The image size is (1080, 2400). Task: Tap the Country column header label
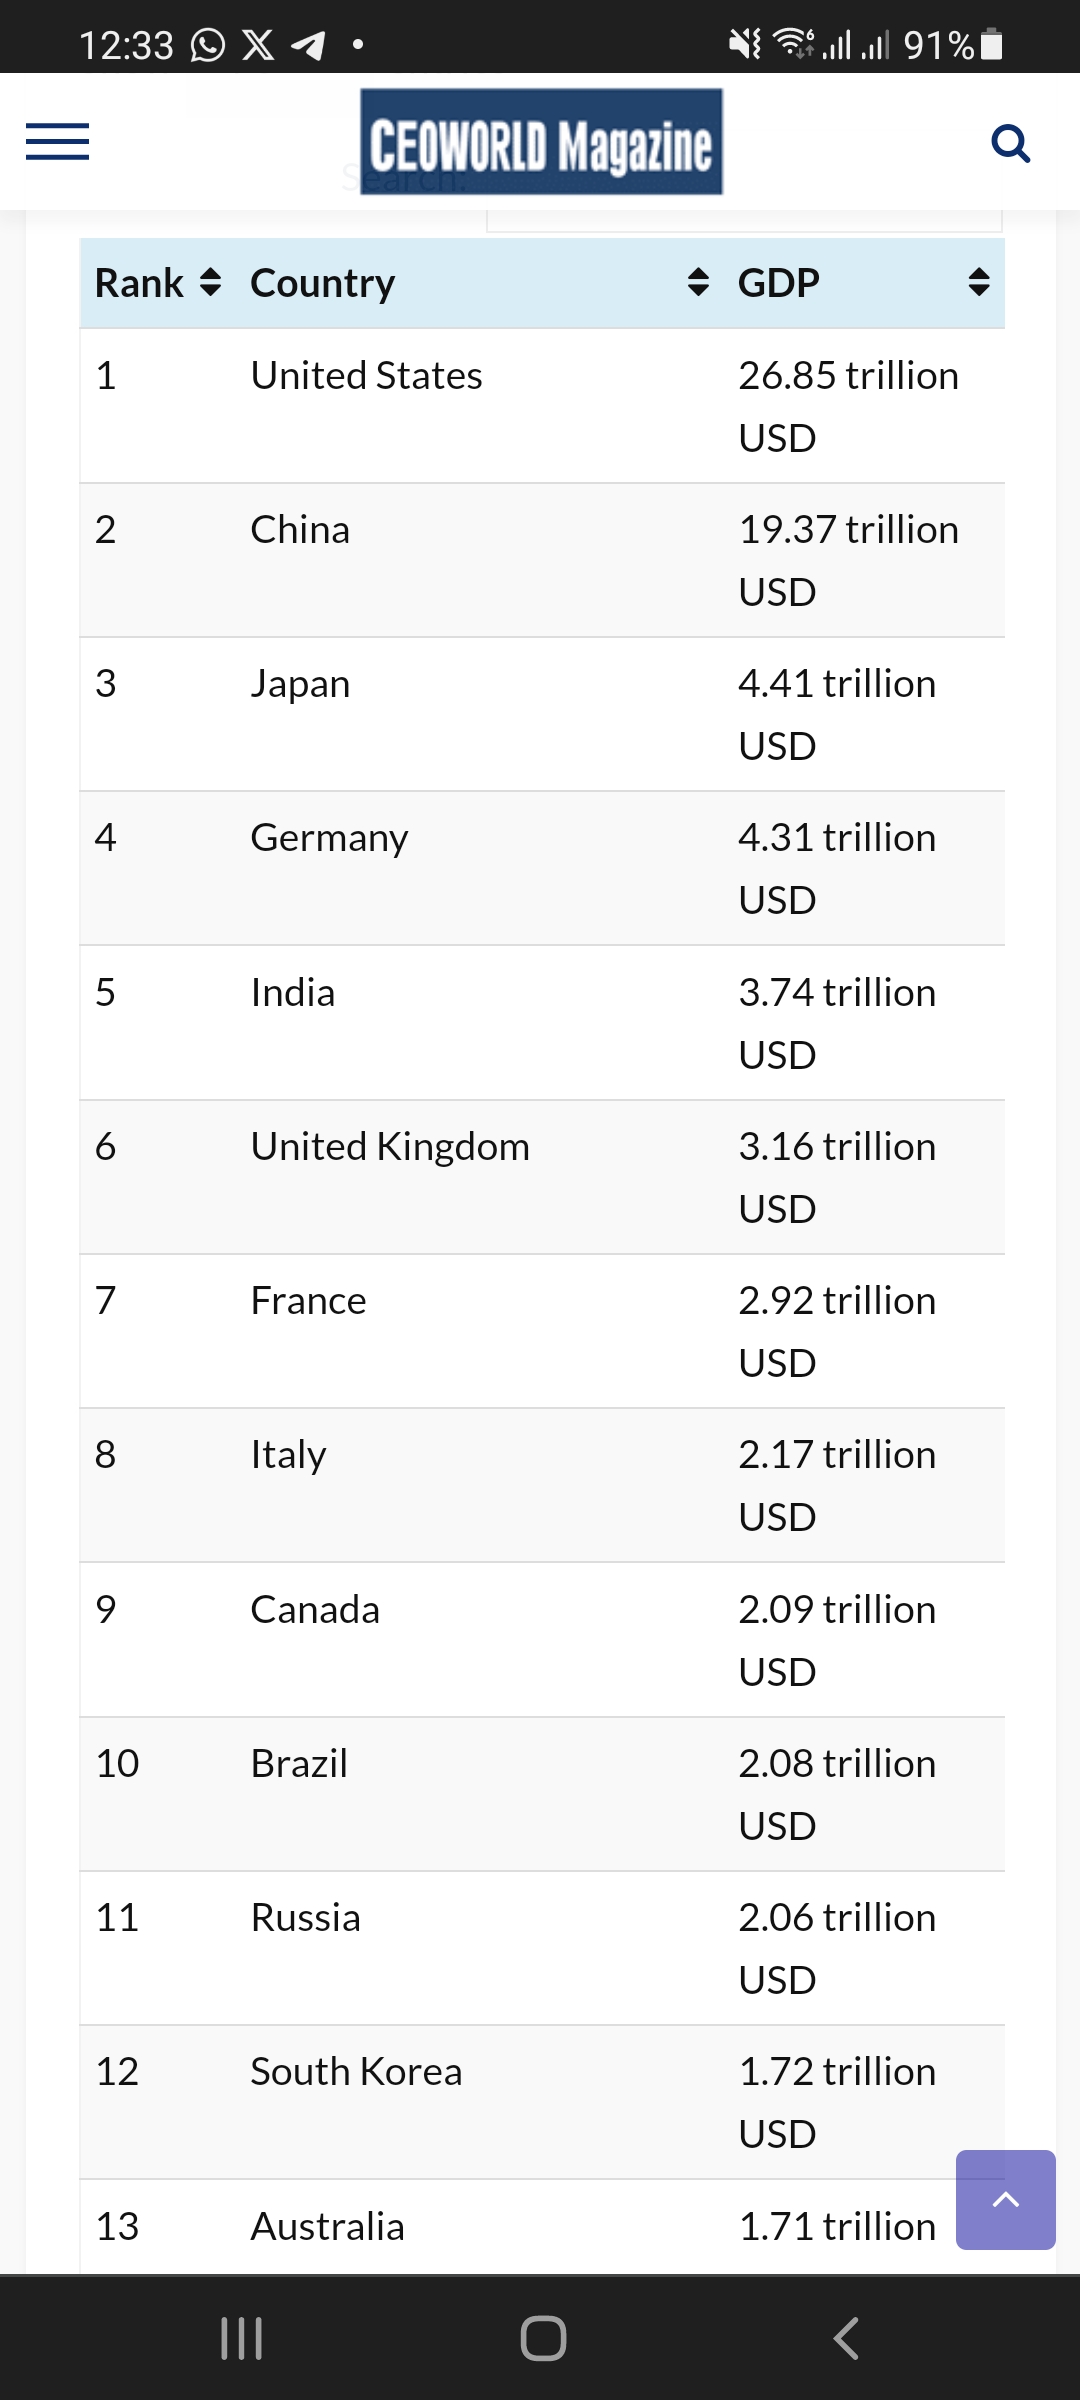(x=322, y=283)
